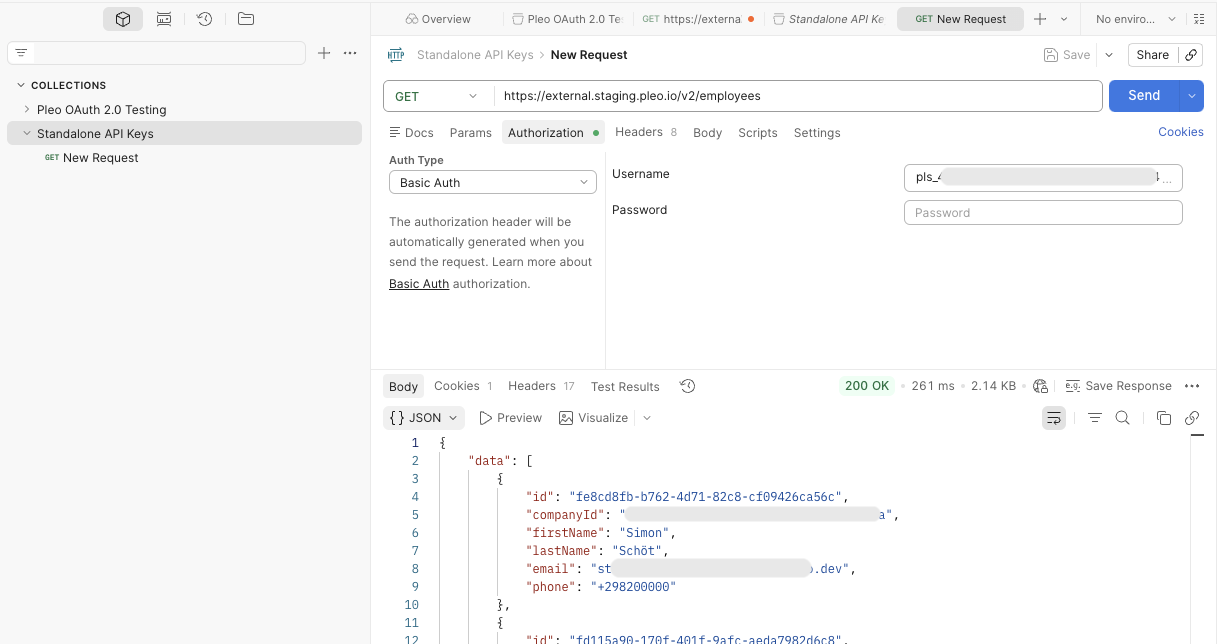Save the response as an example
The height and width of the screenshot is (644, 1217).
(x=1130, y=386)
